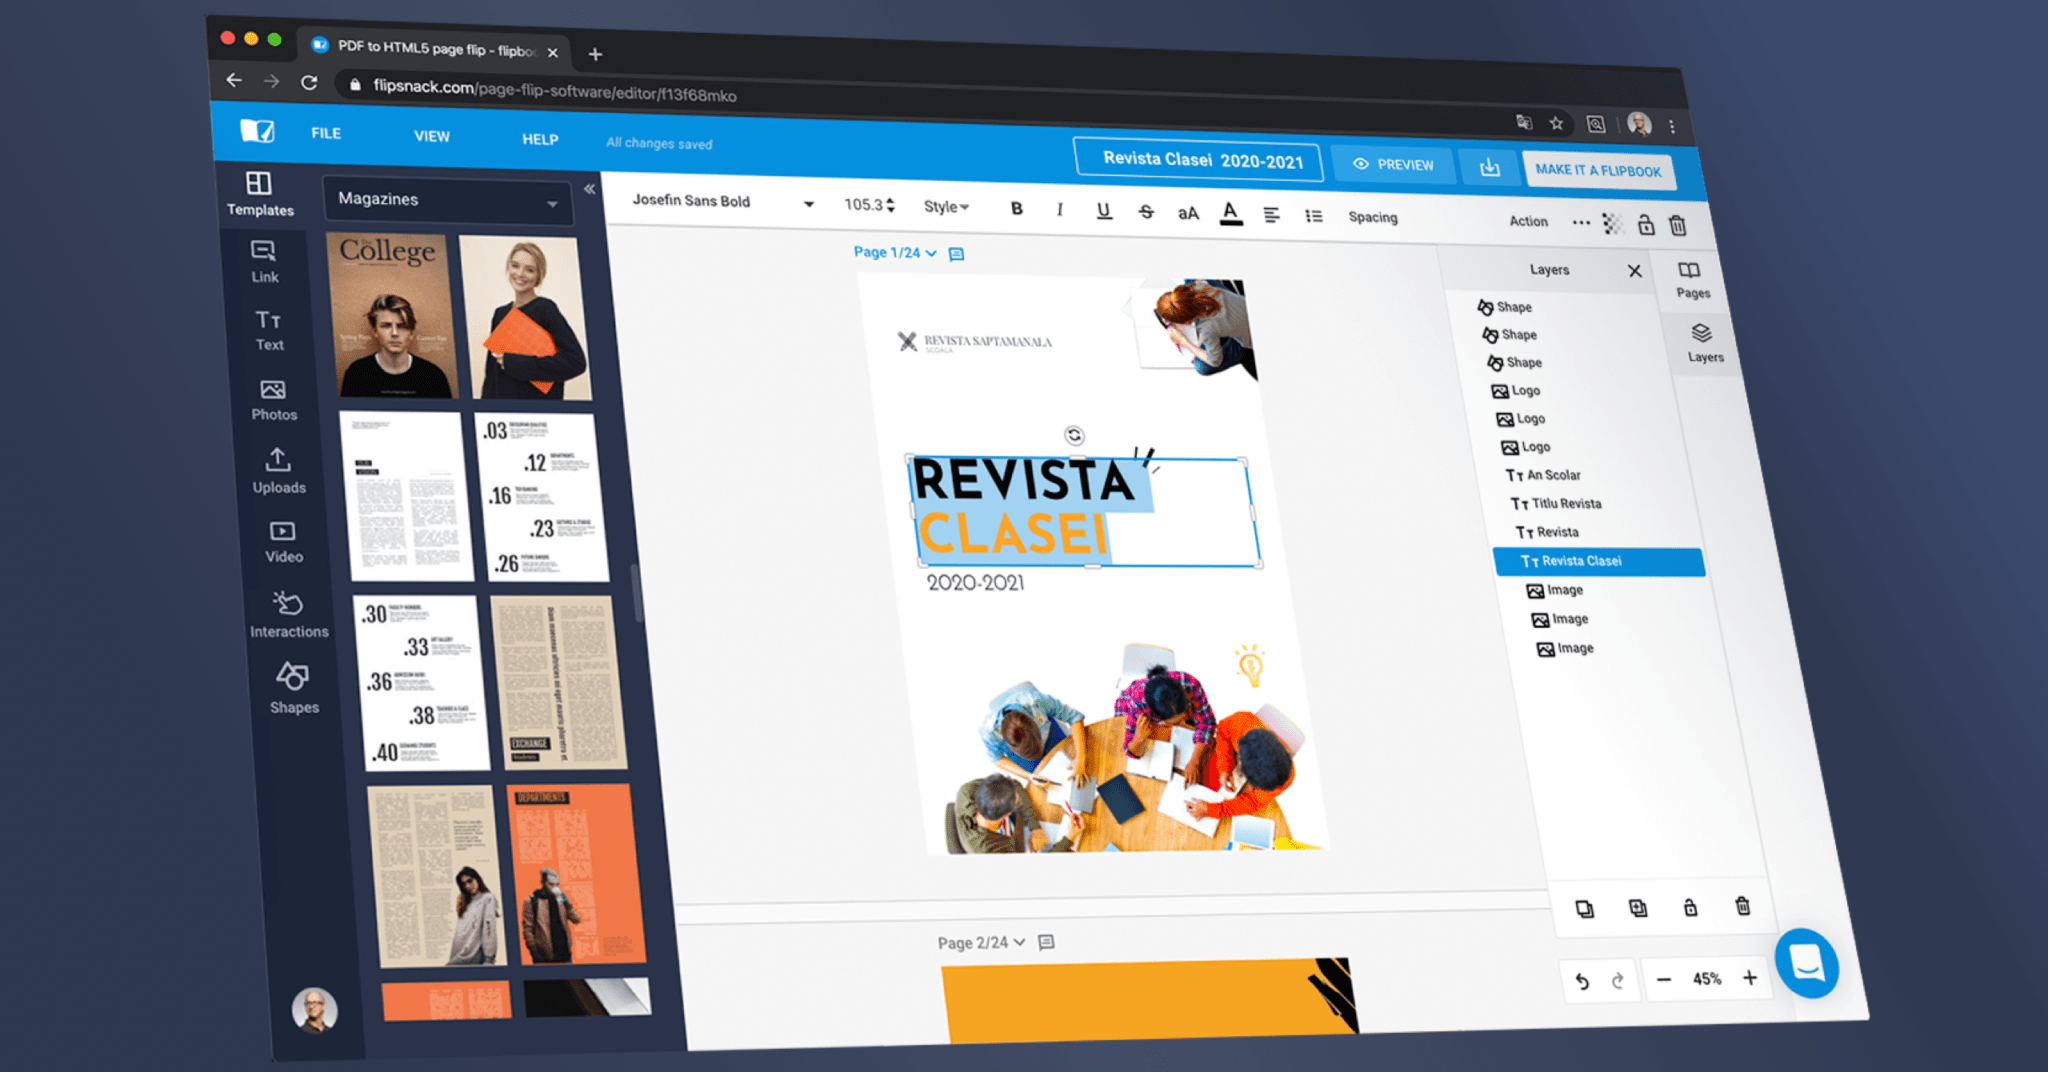The height and width of the screenshot is (1072, 2048).
Task: Open the opacity/transparency control
Action: coord(1612,224)
